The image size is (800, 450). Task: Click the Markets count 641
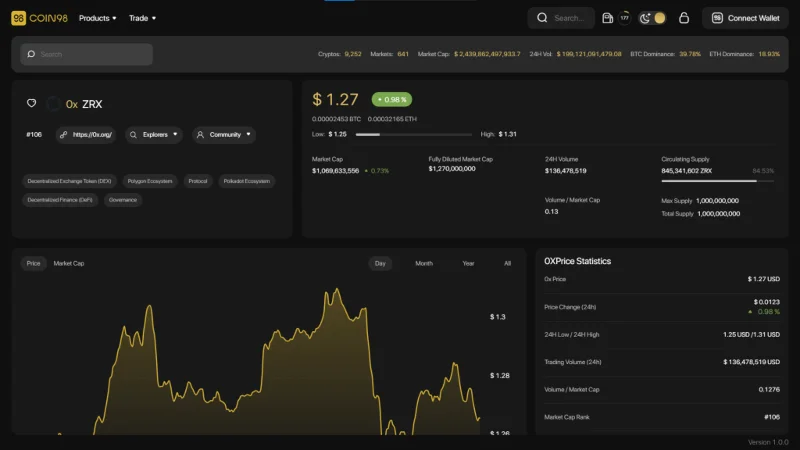pos(403,54)
